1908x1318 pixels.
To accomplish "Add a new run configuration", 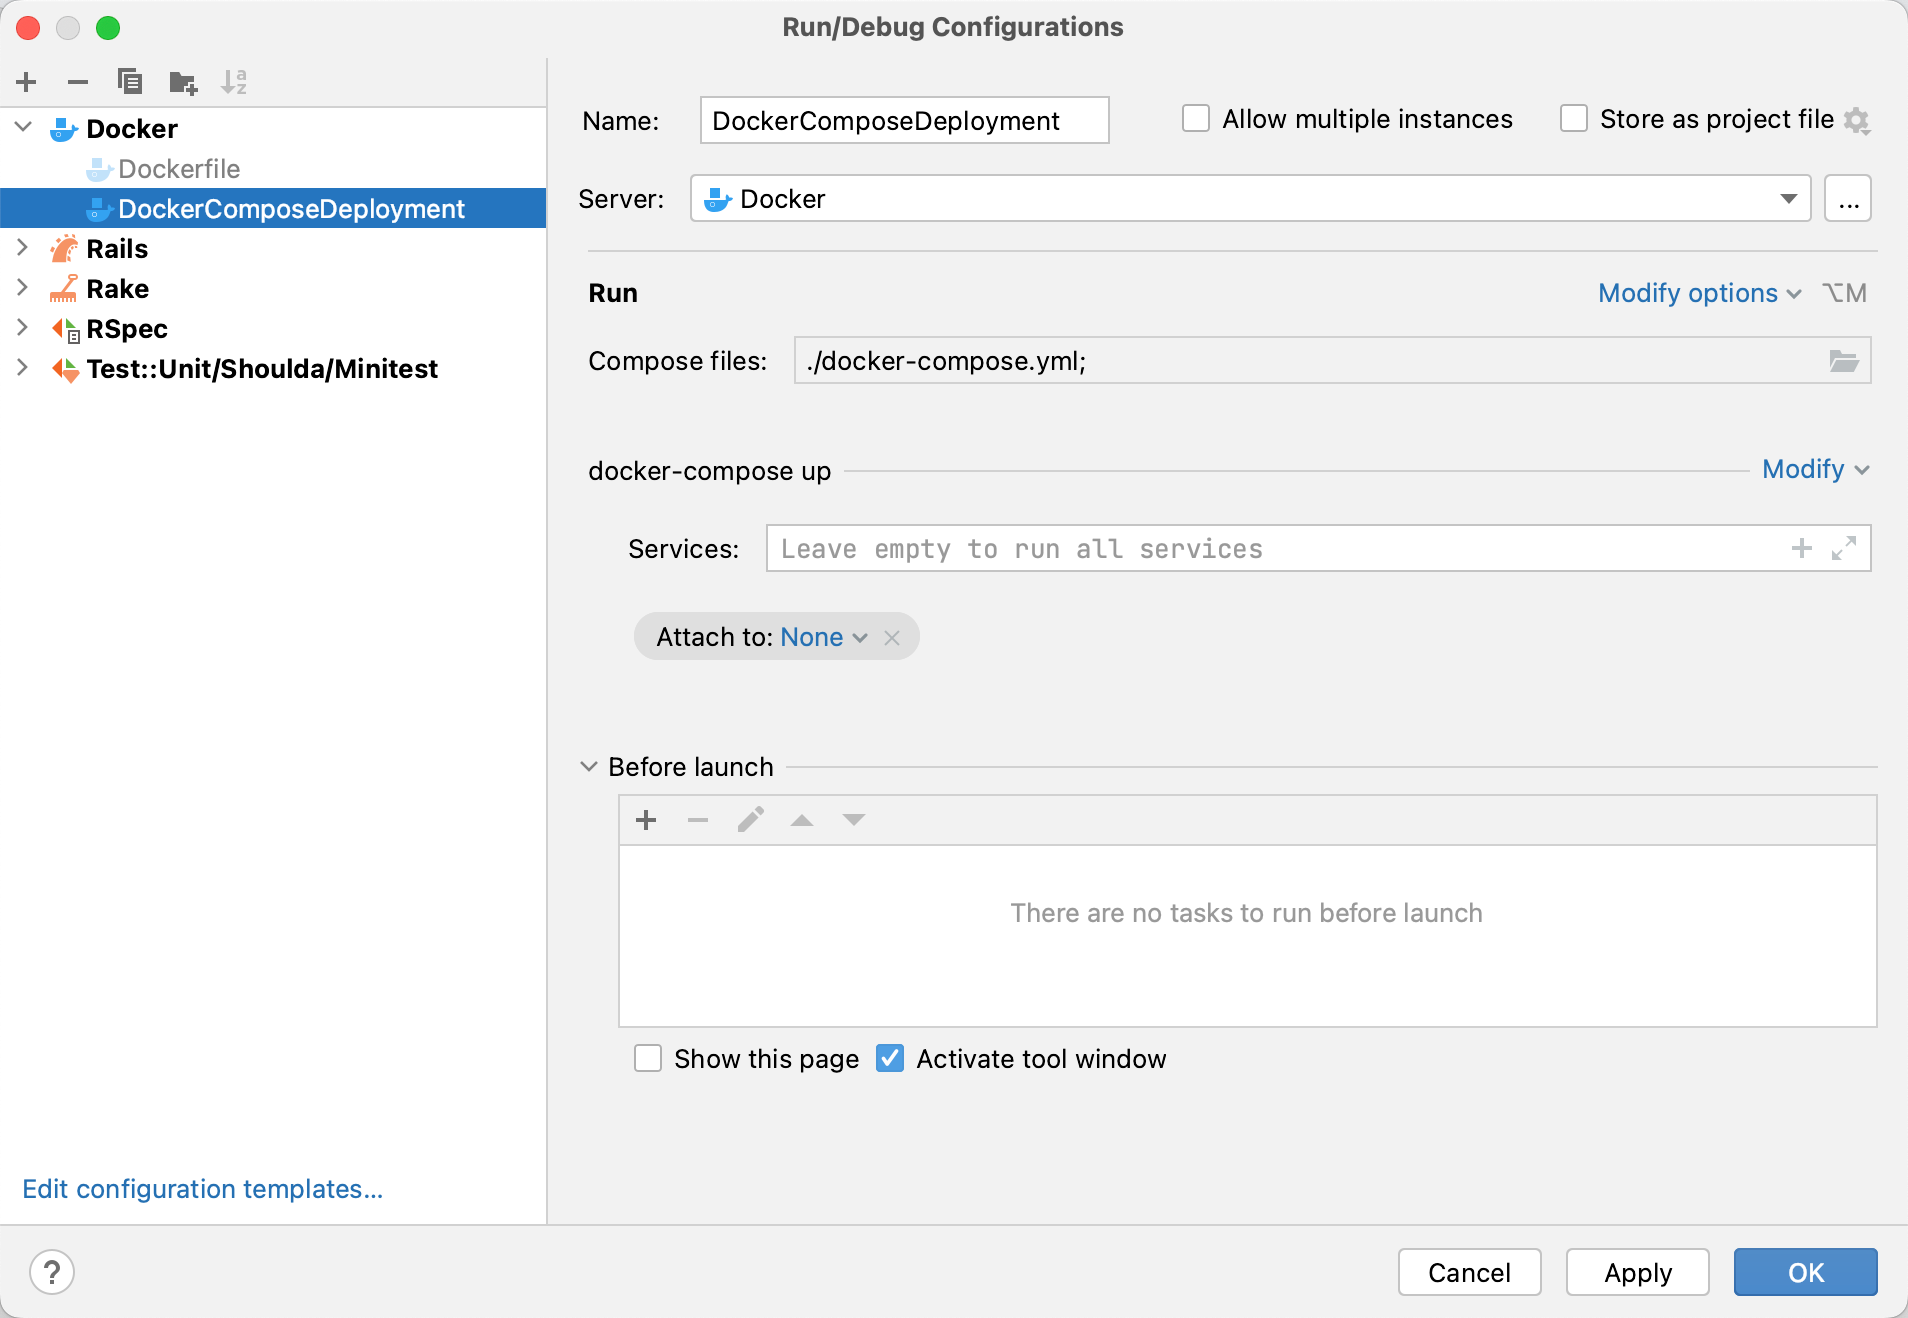I will [26, 82].
